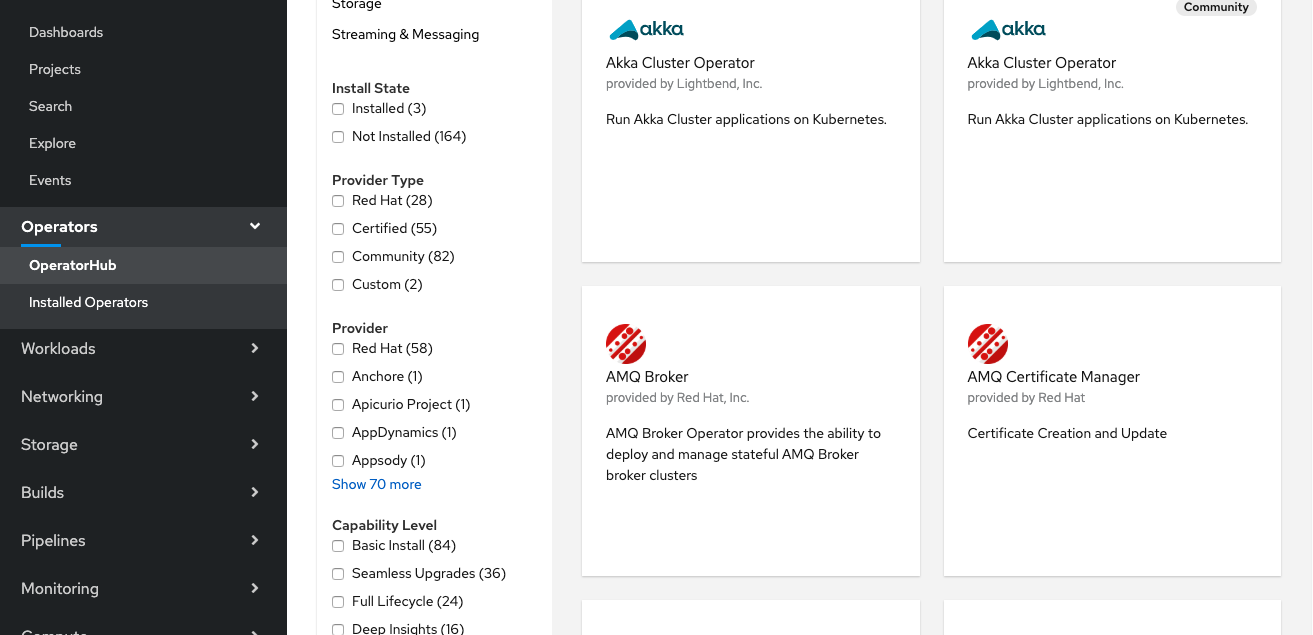Check the Seamless Upgrades (36) filter

338,574
